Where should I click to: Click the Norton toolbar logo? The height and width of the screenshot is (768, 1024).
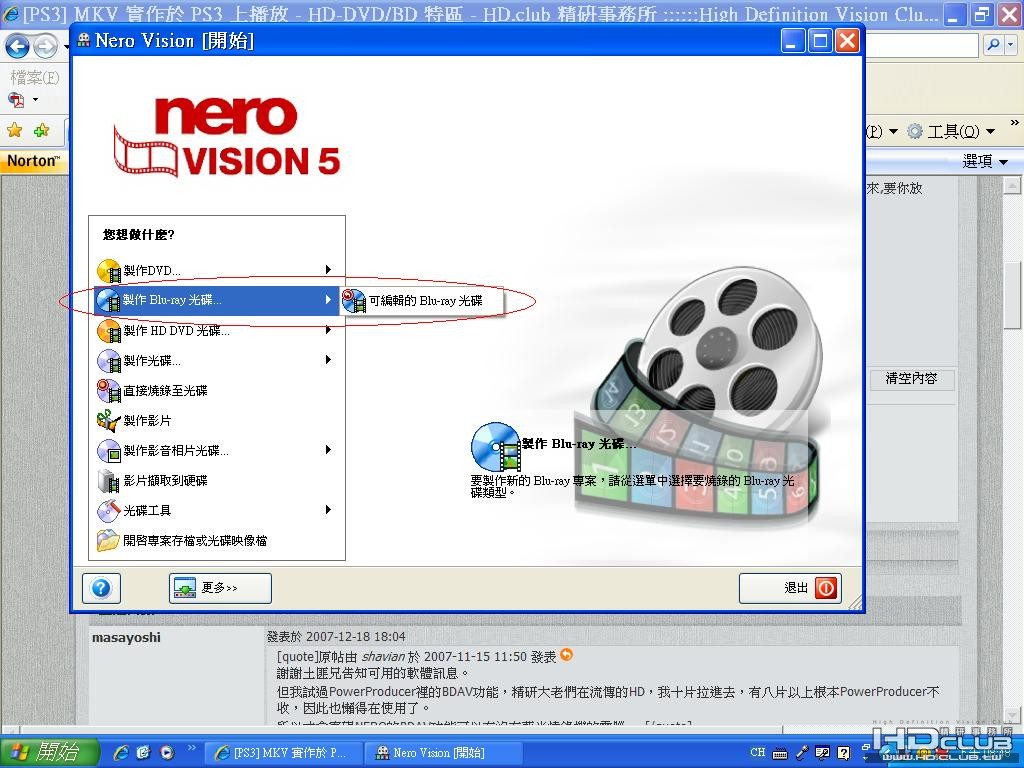(x=34, y=161)
